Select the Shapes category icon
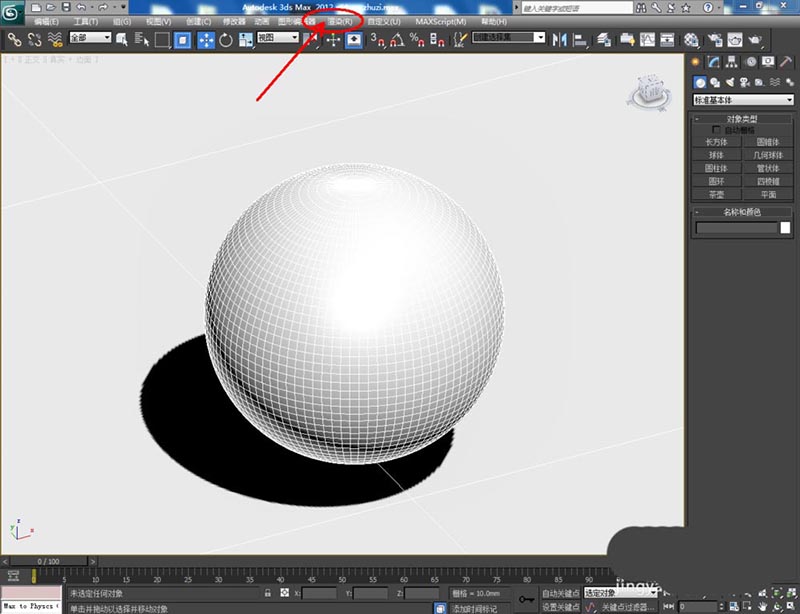800x614 pixels. point(716,82)
